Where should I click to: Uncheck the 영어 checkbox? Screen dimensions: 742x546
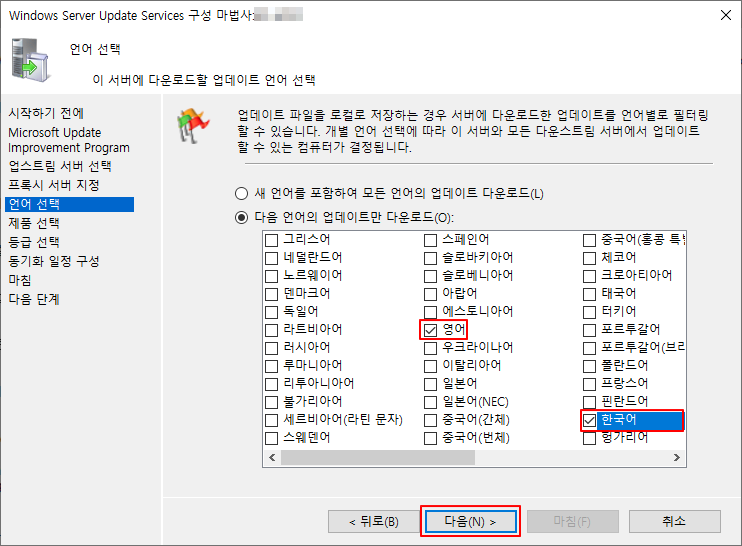430,330
